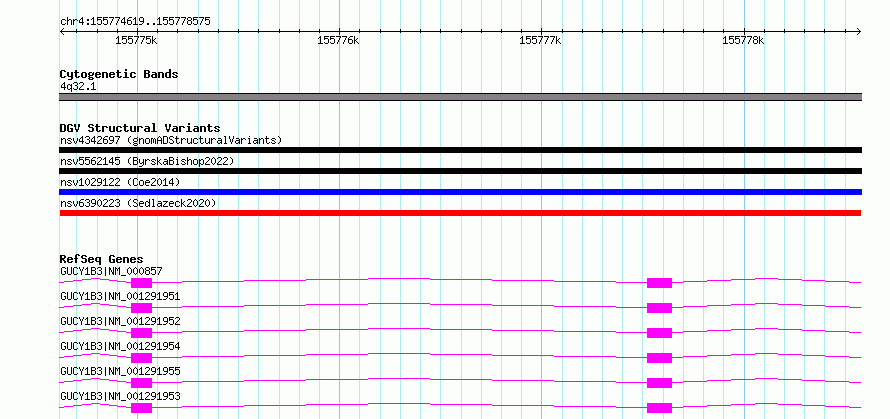Select the blue nsv1029122 variant bar
The height and width of the screenshot is (419, 890).
(460, 192)
